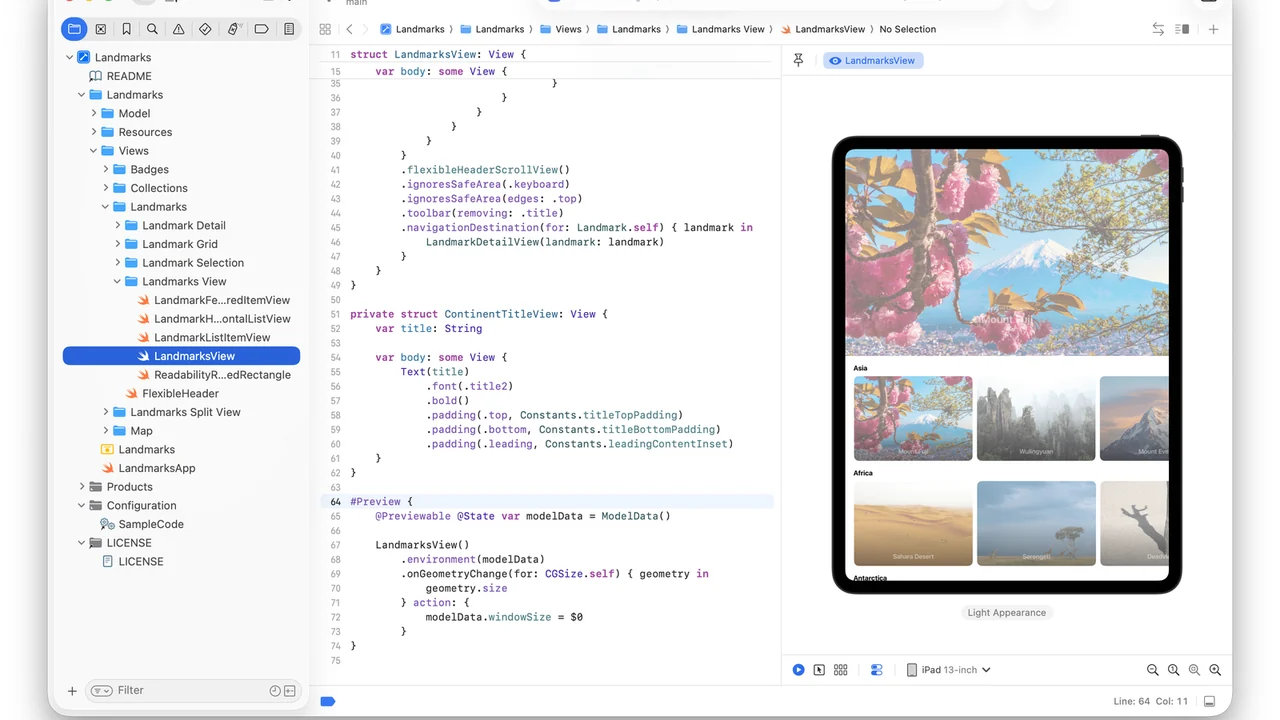The image size is (1280, 720).
Task: Switch preview to selectable mode
Action: click(x=819, y=670)
